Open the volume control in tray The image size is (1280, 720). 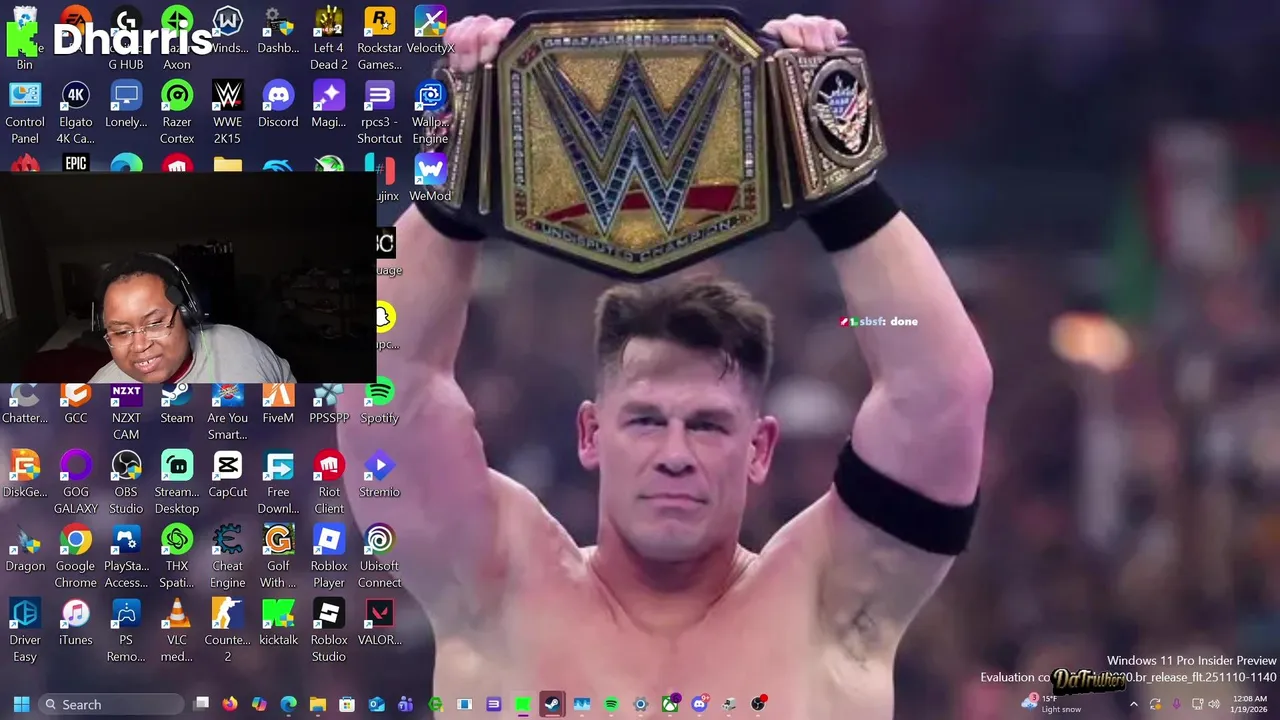(x=1214, y=704)
